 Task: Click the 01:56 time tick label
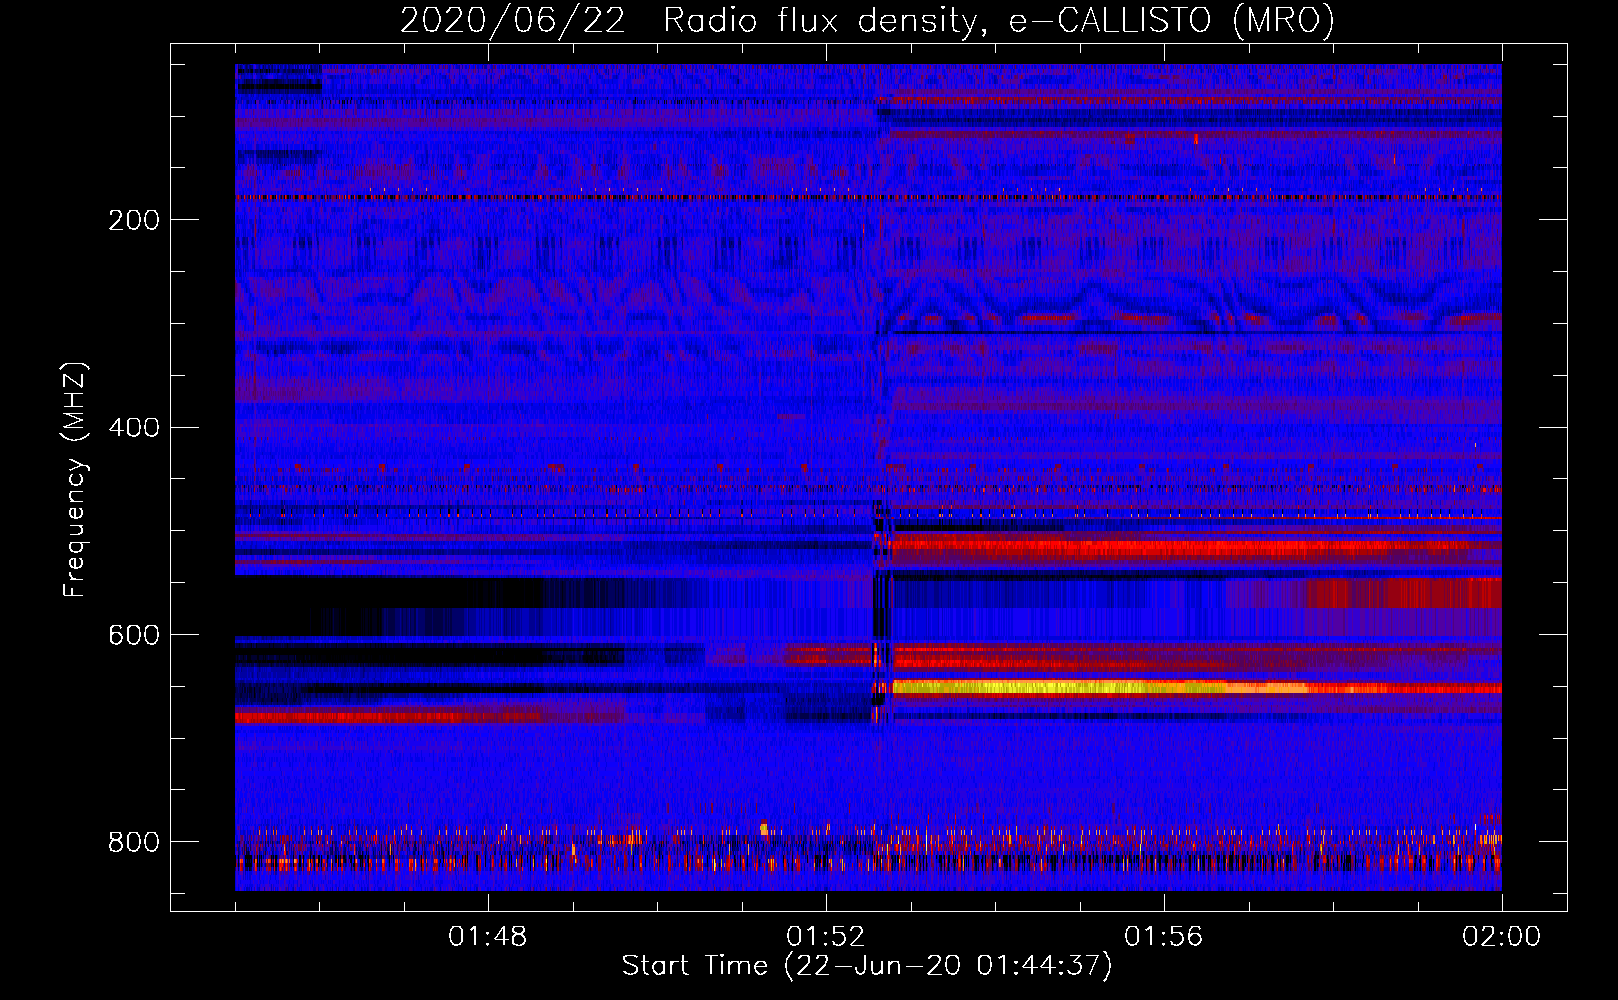tap(1164, 937)
